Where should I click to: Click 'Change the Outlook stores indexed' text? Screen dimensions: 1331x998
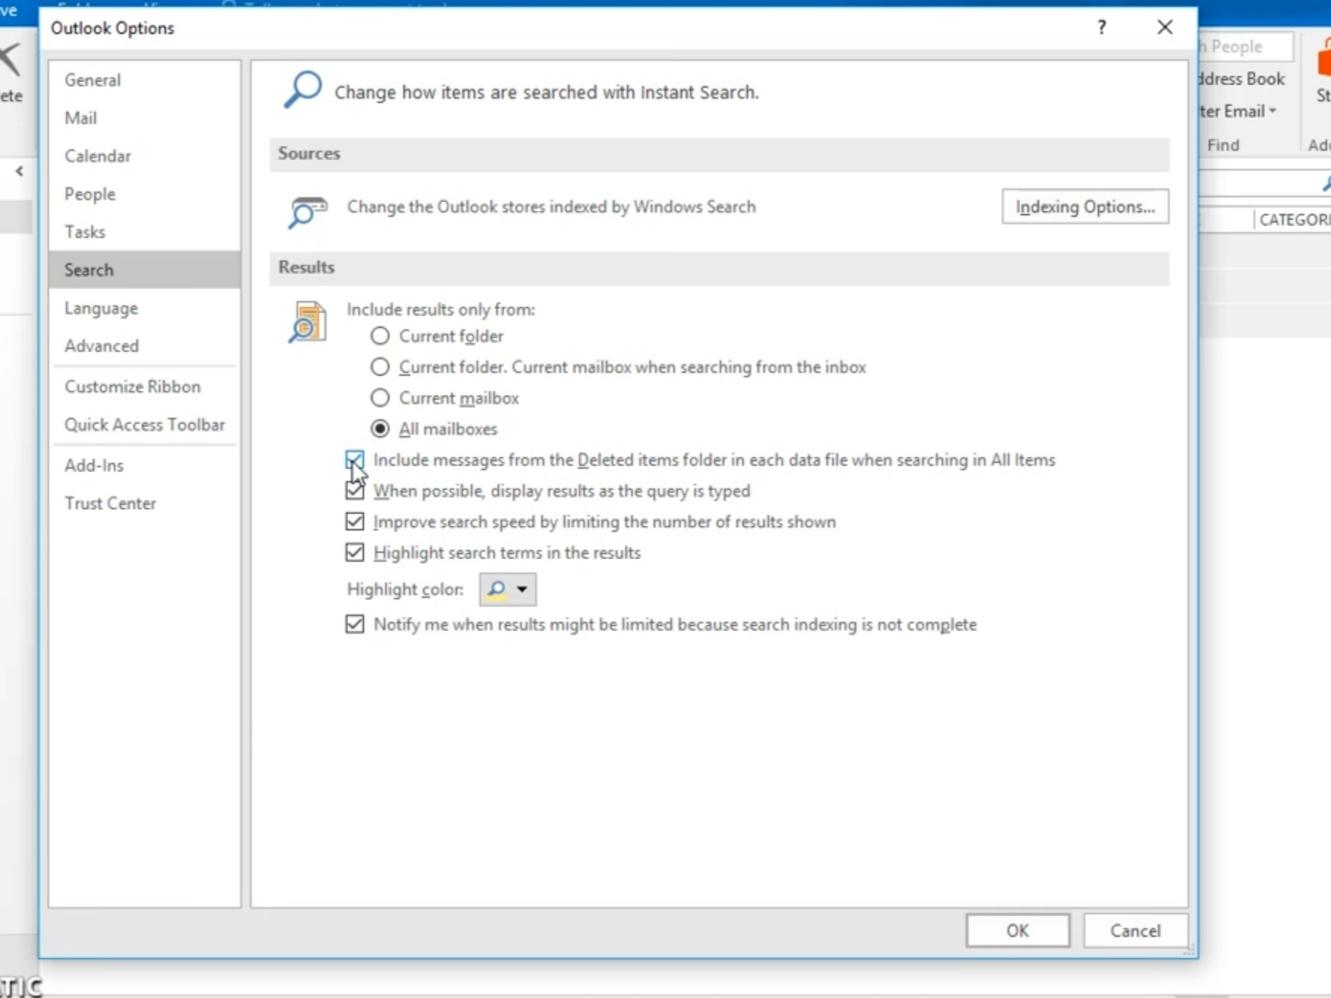point(551,207)
